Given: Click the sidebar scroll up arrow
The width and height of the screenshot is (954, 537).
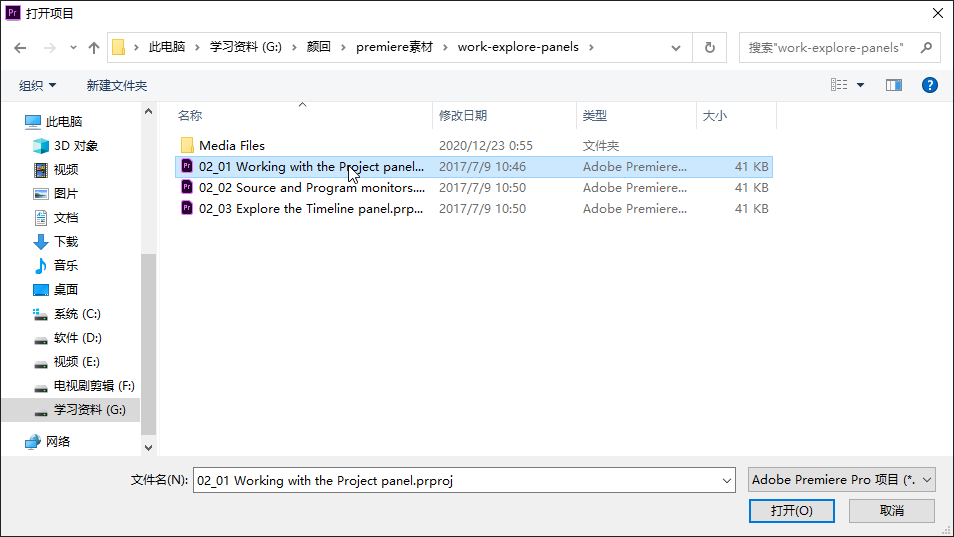Looking at the screenshot, I should (x=148, y=111).
